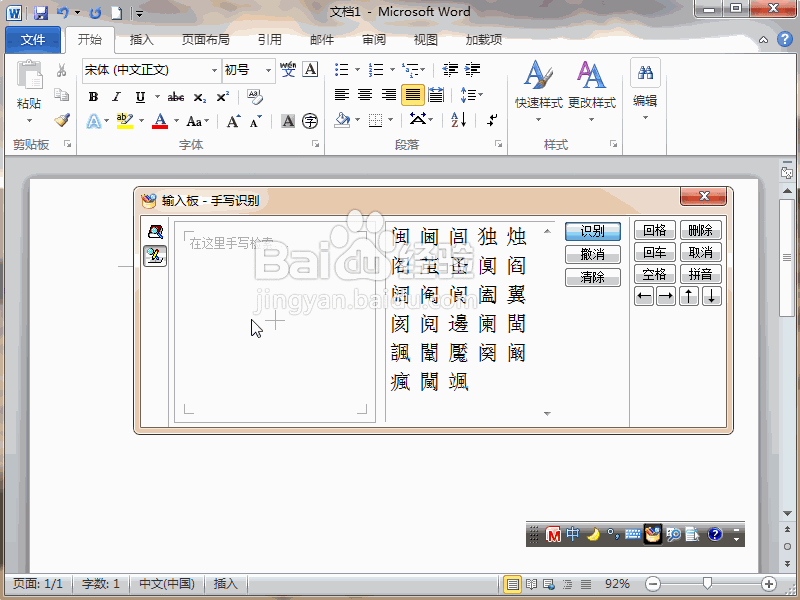Click the Copy icon in clipboard group
The height and width of the screenshot is (600, 800).
coord(62,95)
